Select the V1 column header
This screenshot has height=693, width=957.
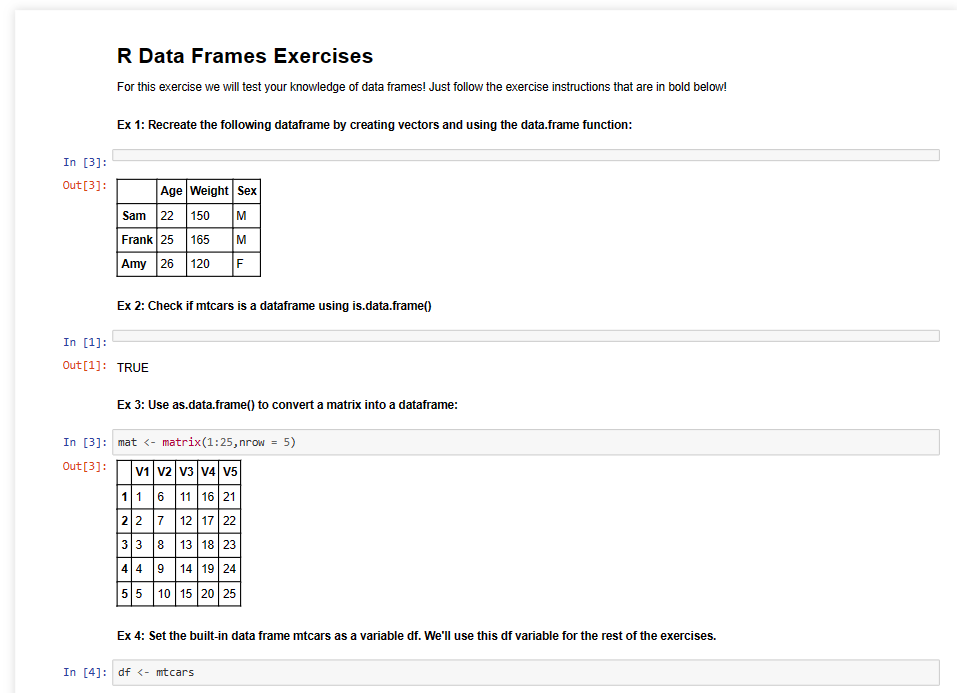tap(142, 472)
